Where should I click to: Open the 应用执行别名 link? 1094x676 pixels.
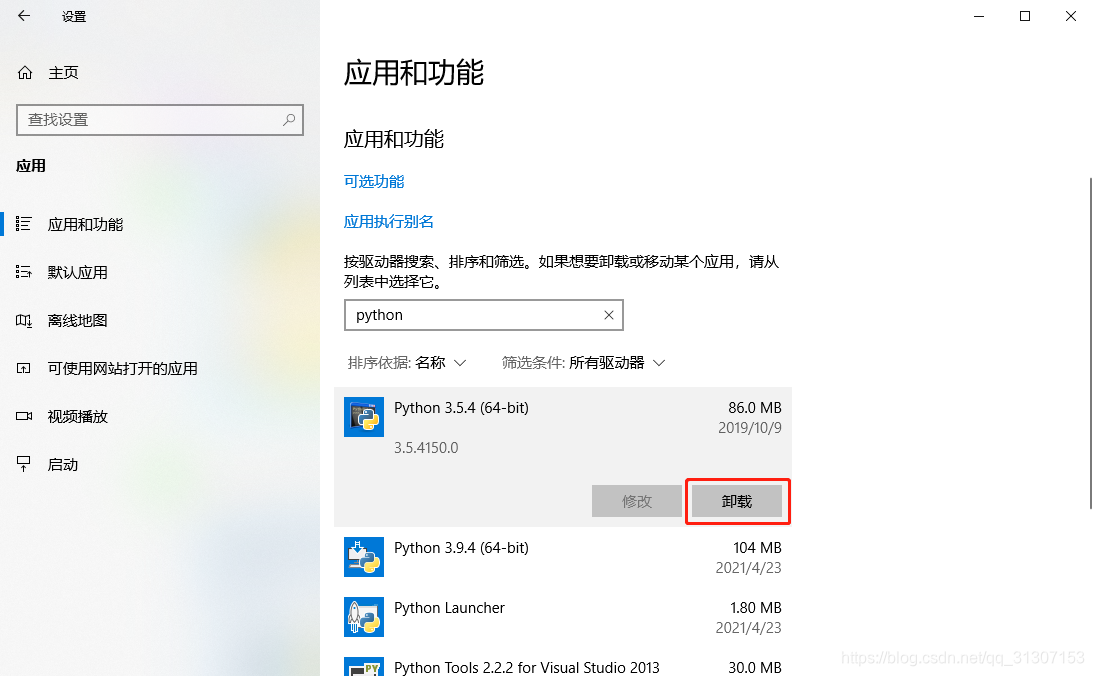click(389, 222)
